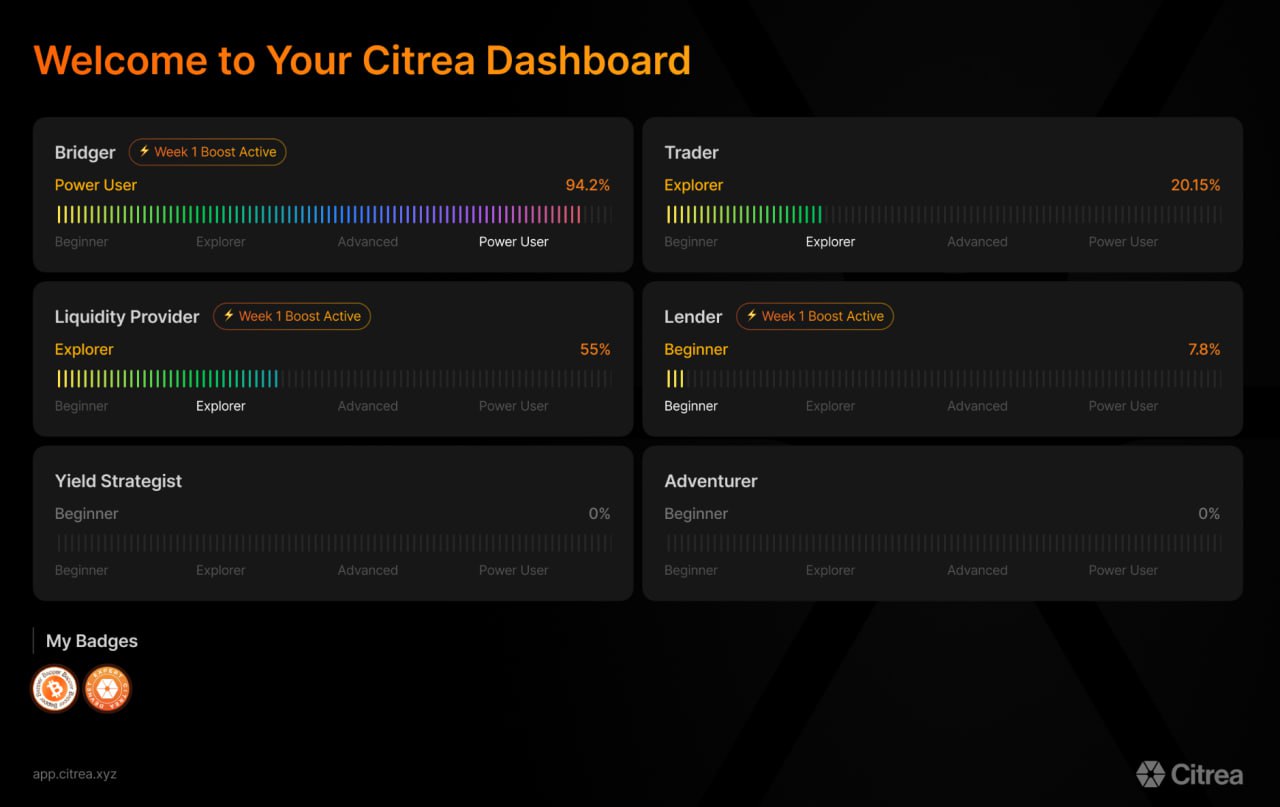
Task: Click the Citrea logo icon
Action: click(x=1150, y=774)
